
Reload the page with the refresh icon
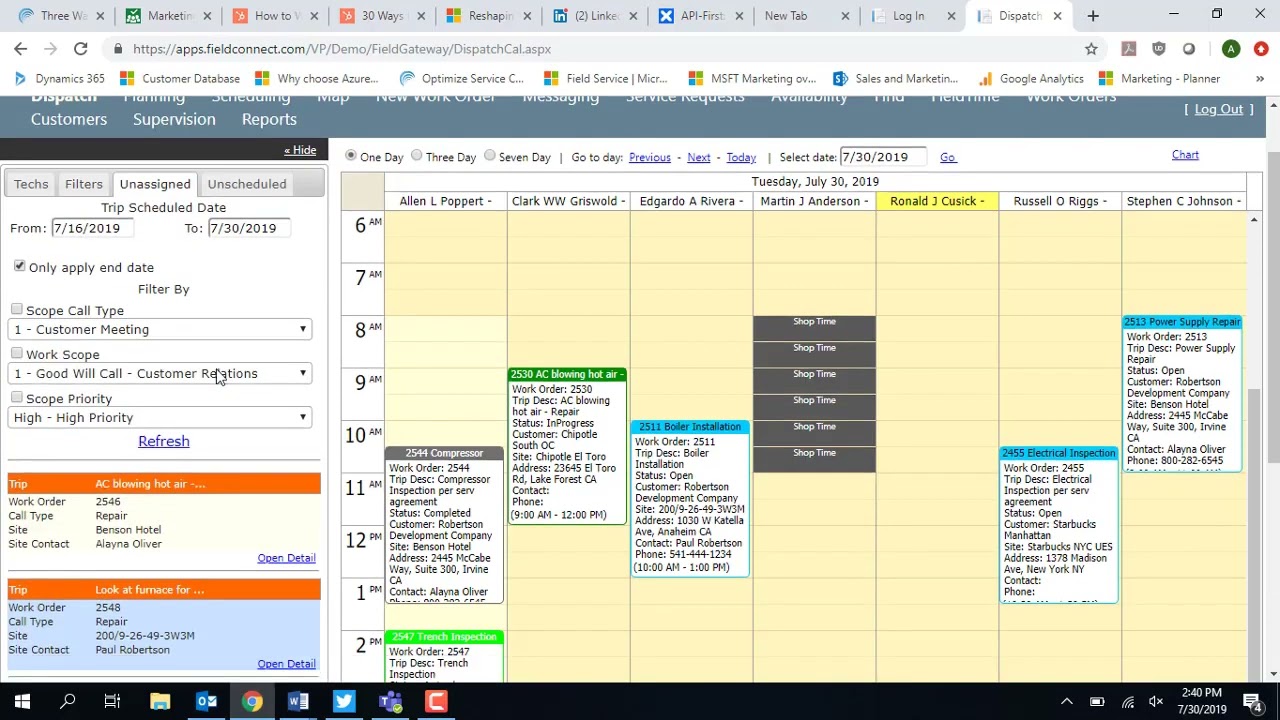[x=80, y=48]
